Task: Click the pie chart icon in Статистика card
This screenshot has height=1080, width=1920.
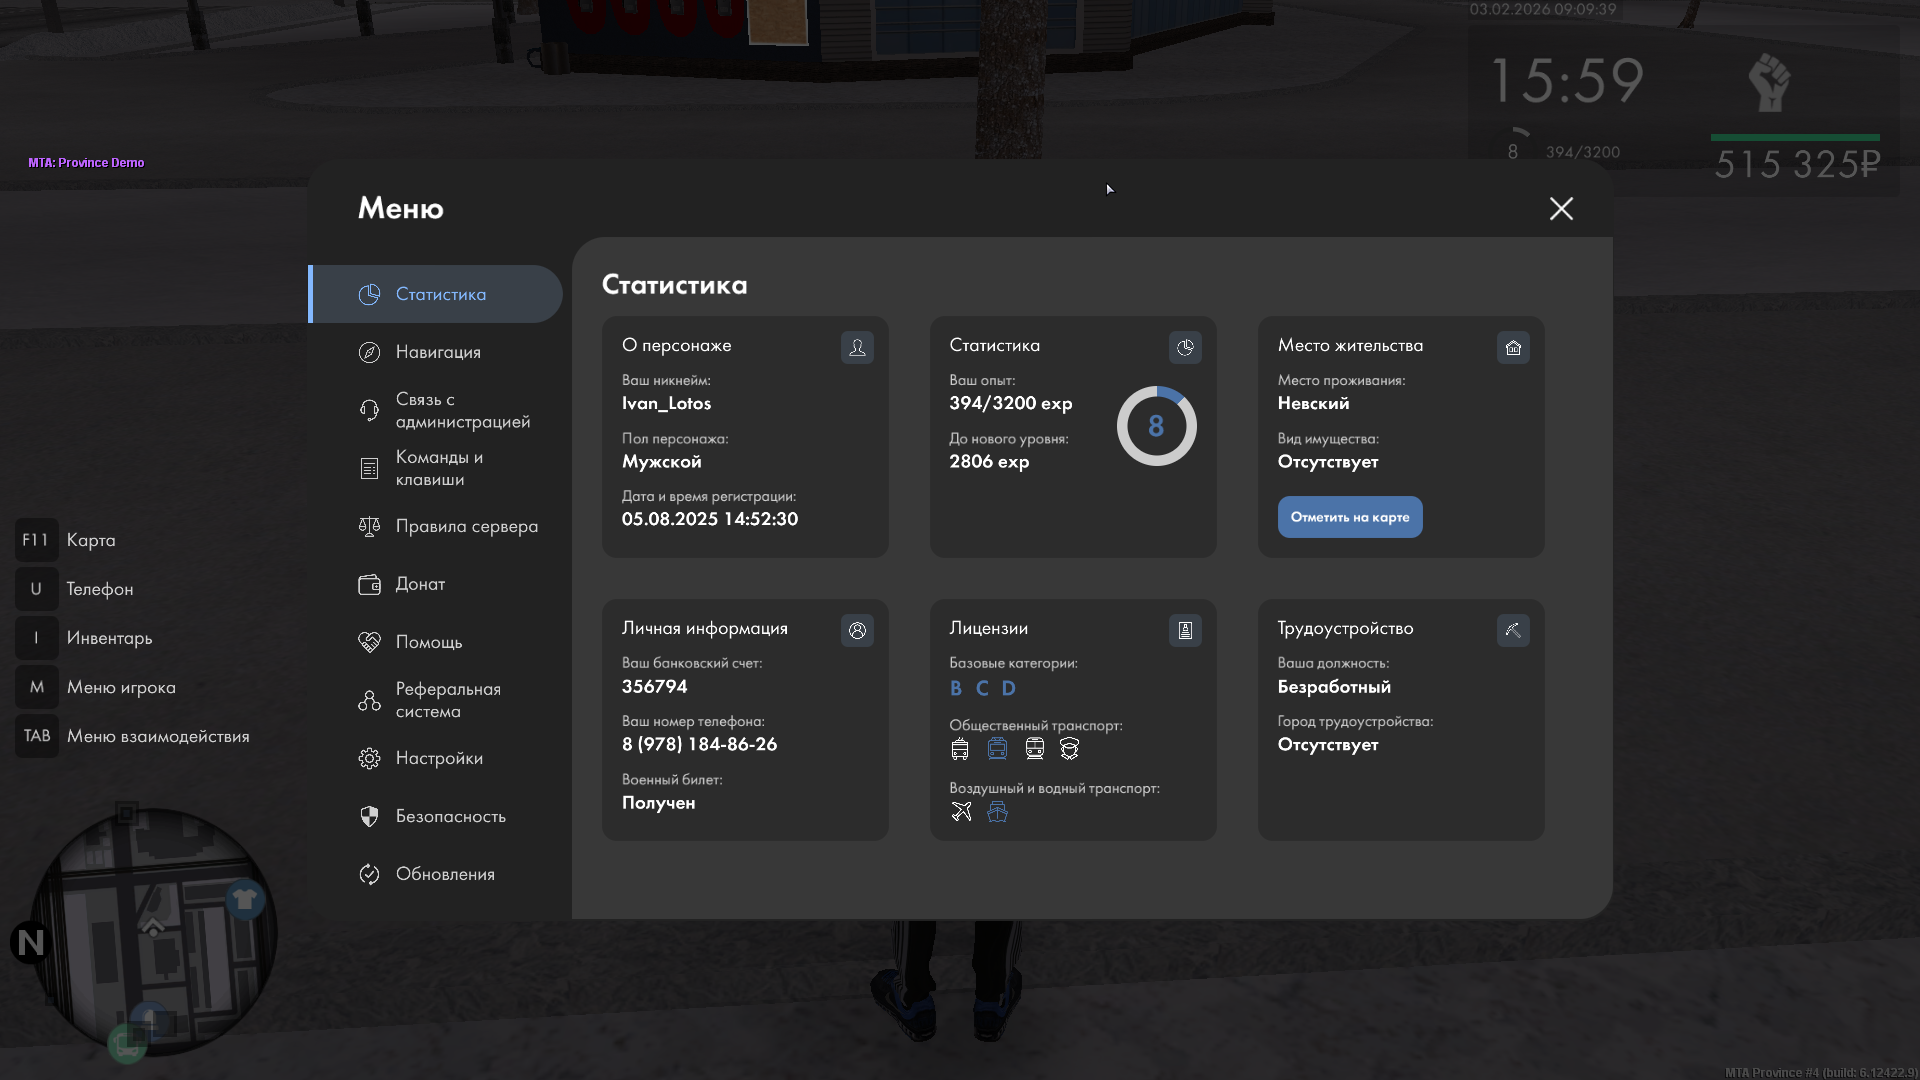Action: point(1185,347)
